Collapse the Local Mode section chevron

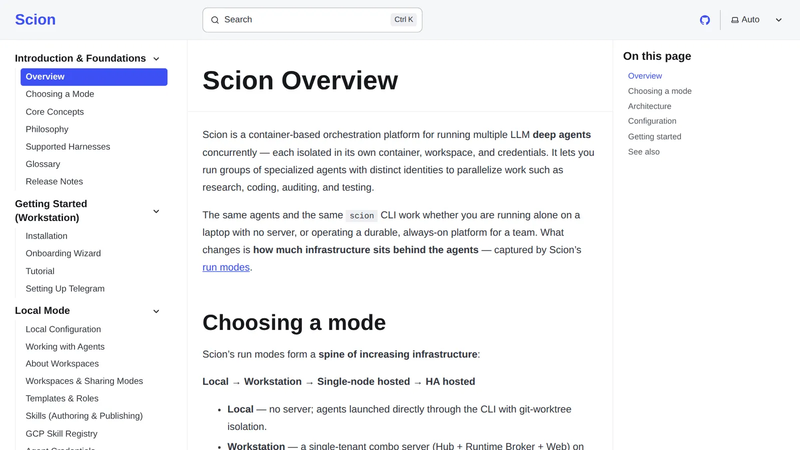[x=156, y=311]
